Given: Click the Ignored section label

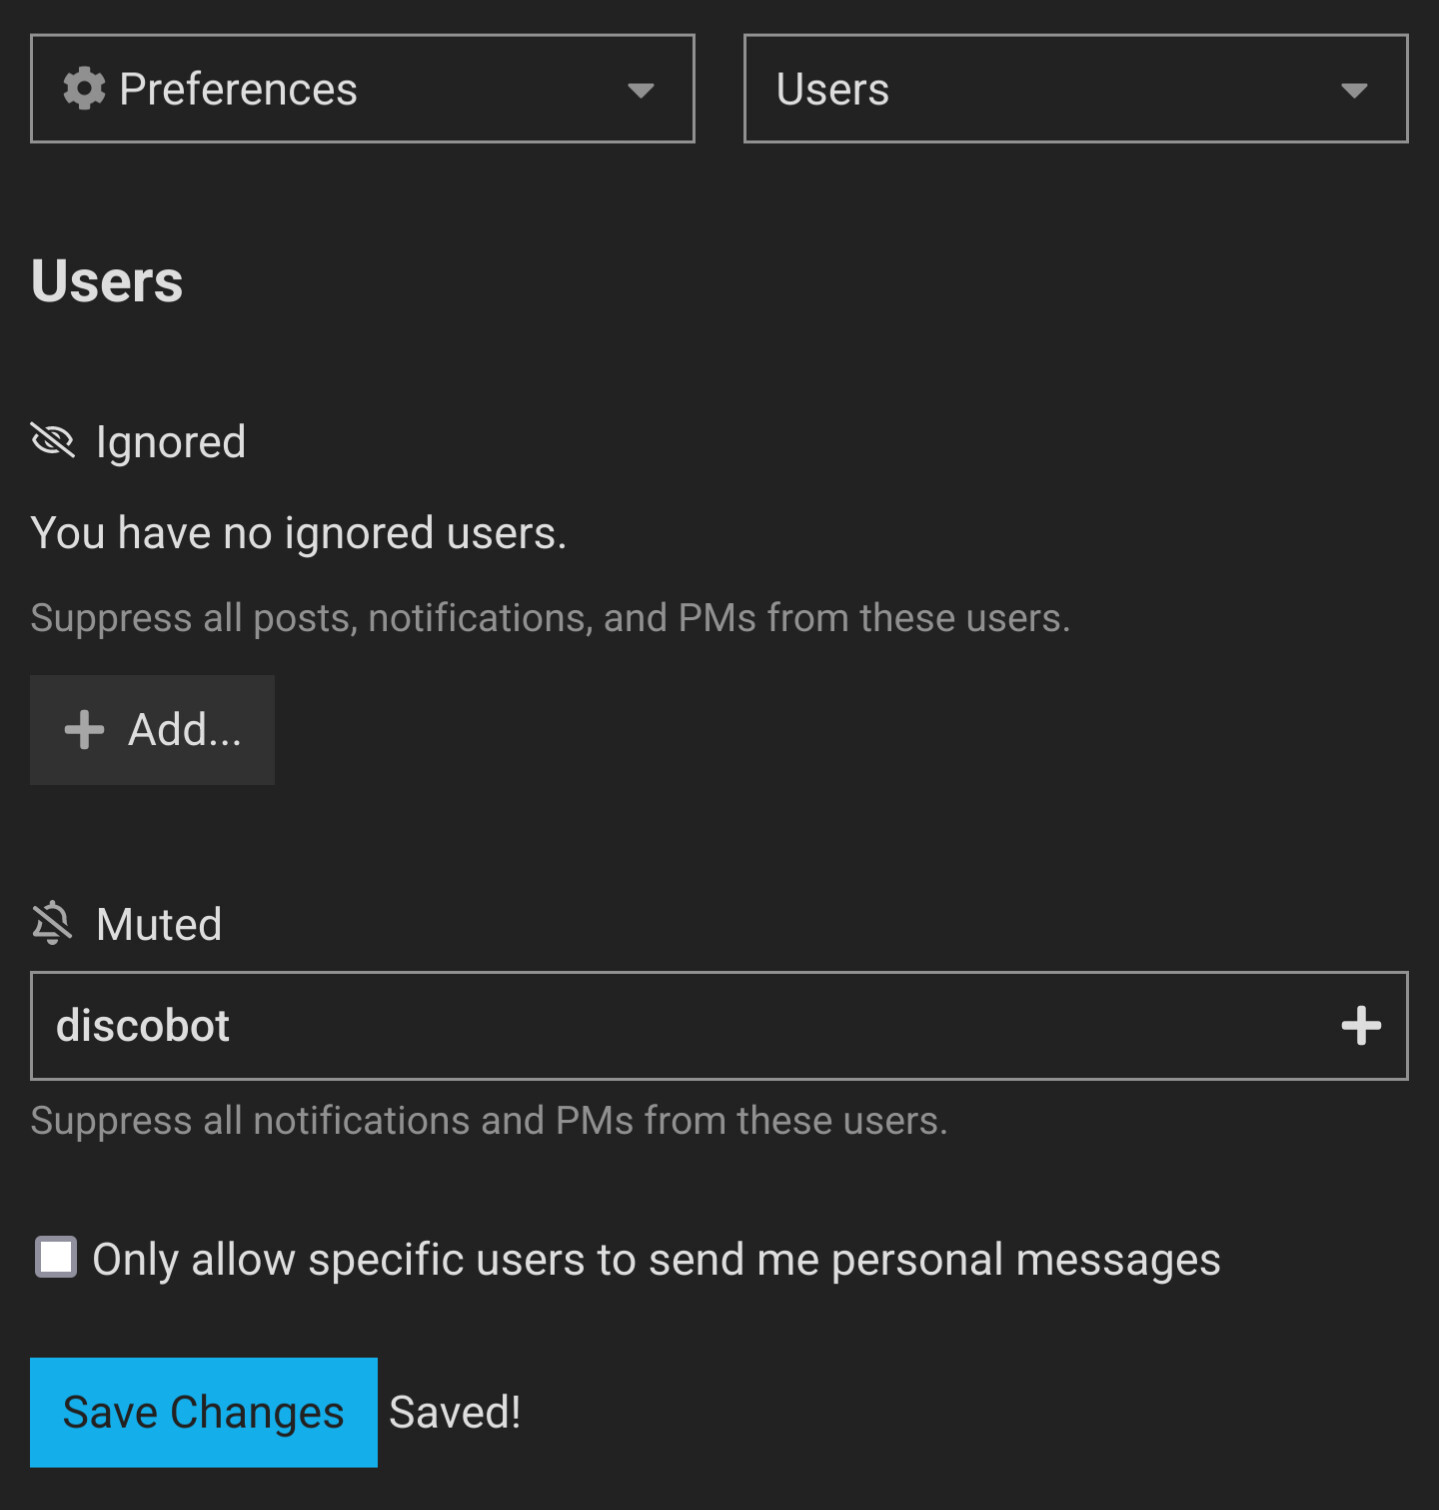Looking at the screenshot, I should [x=171, y=442].
